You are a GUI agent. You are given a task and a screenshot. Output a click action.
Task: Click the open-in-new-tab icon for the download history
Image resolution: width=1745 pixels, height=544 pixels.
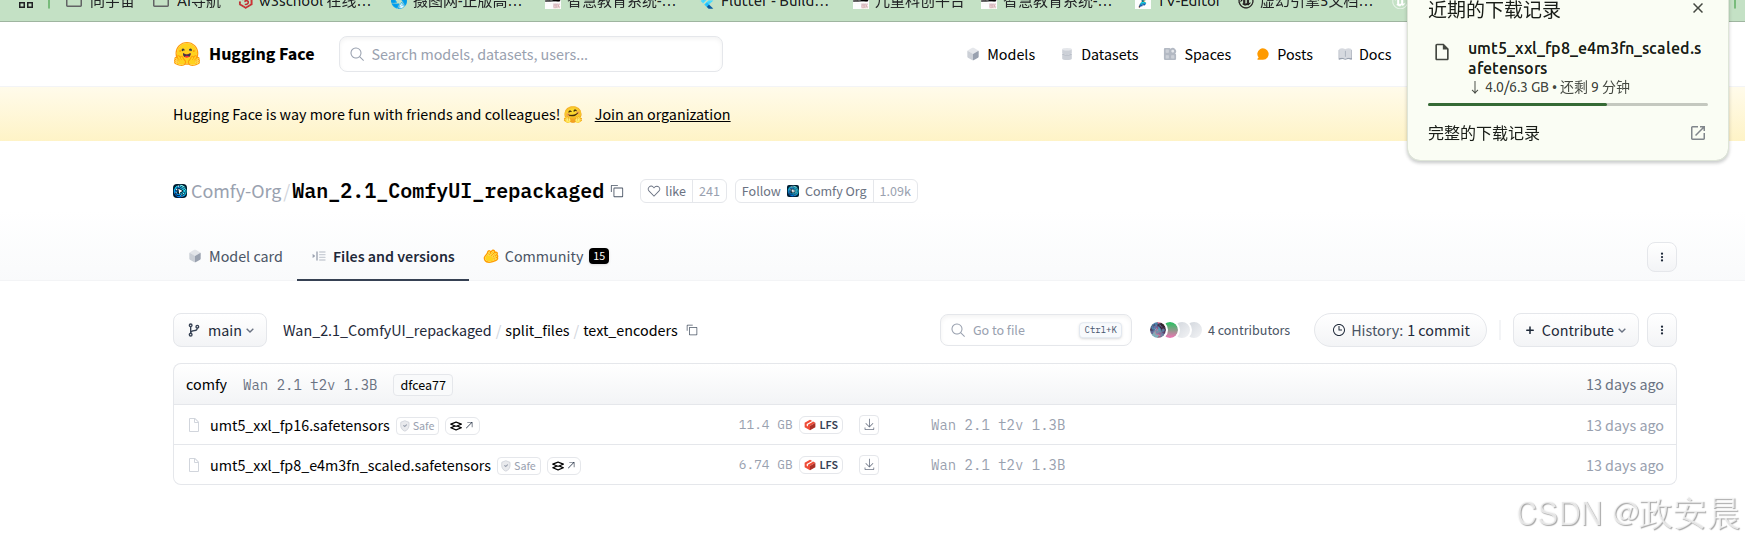(1698, 133)
